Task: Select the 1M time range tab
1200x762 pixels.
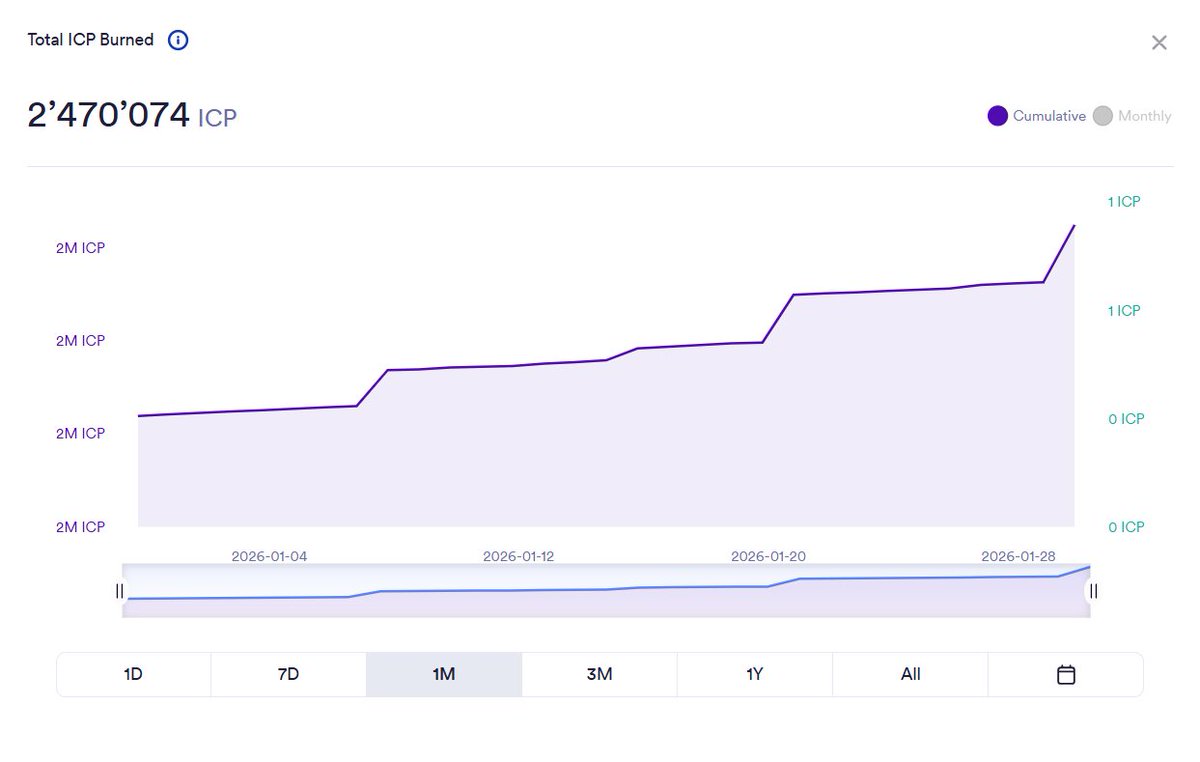Action: 443,674
